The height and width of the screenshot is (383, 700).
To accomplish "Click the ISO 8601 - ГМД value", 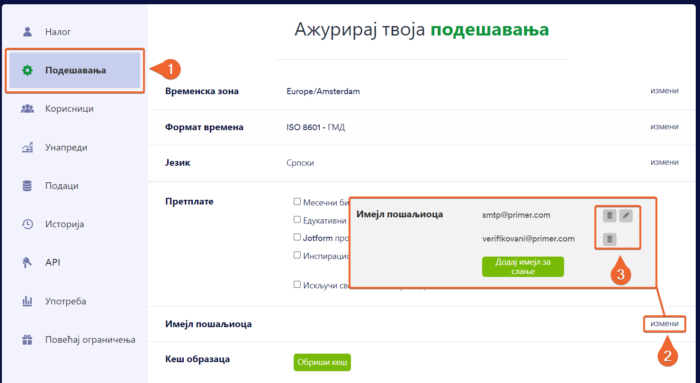I will coord(316,127).
